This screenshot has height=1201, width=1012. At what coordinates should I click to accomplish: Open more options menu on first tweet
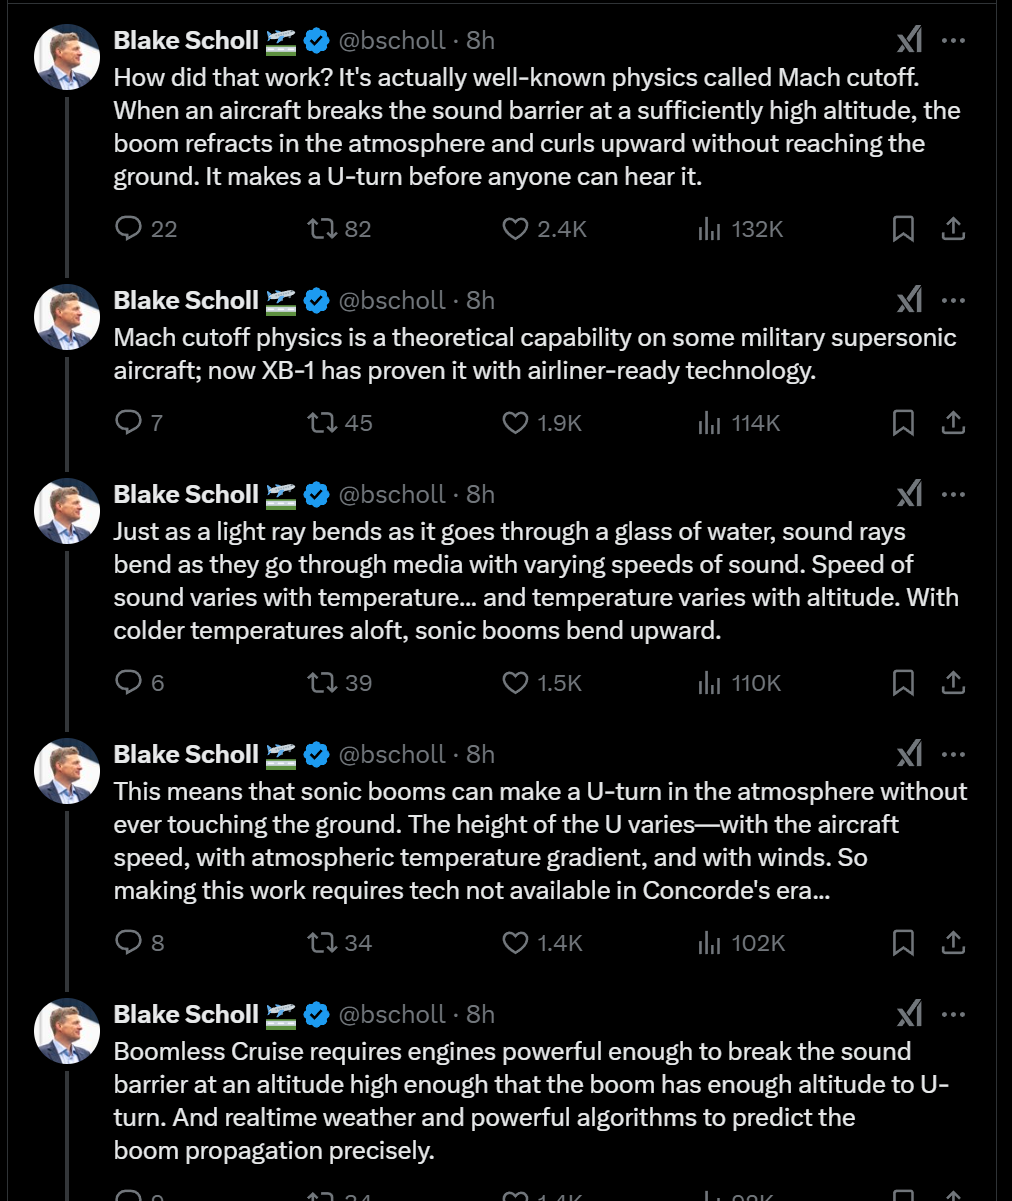point(954,40)
